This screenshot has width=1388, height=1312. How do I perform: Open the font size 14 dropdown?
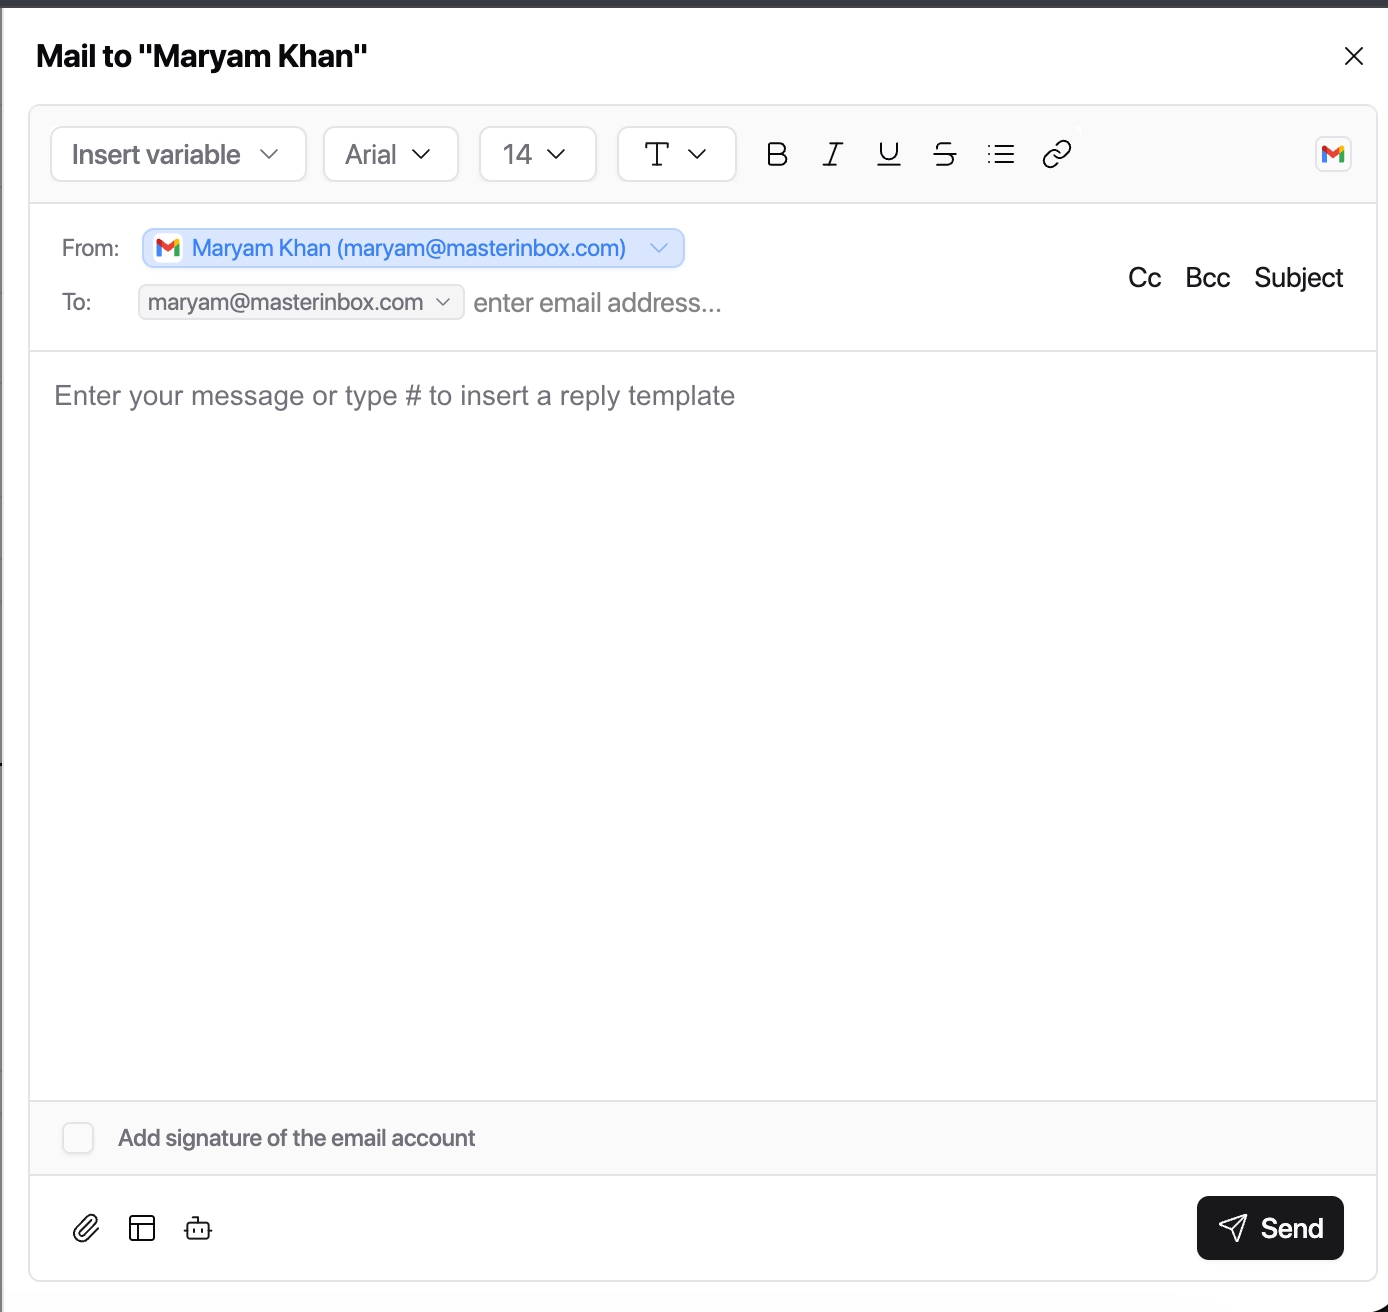coord(537,153)
